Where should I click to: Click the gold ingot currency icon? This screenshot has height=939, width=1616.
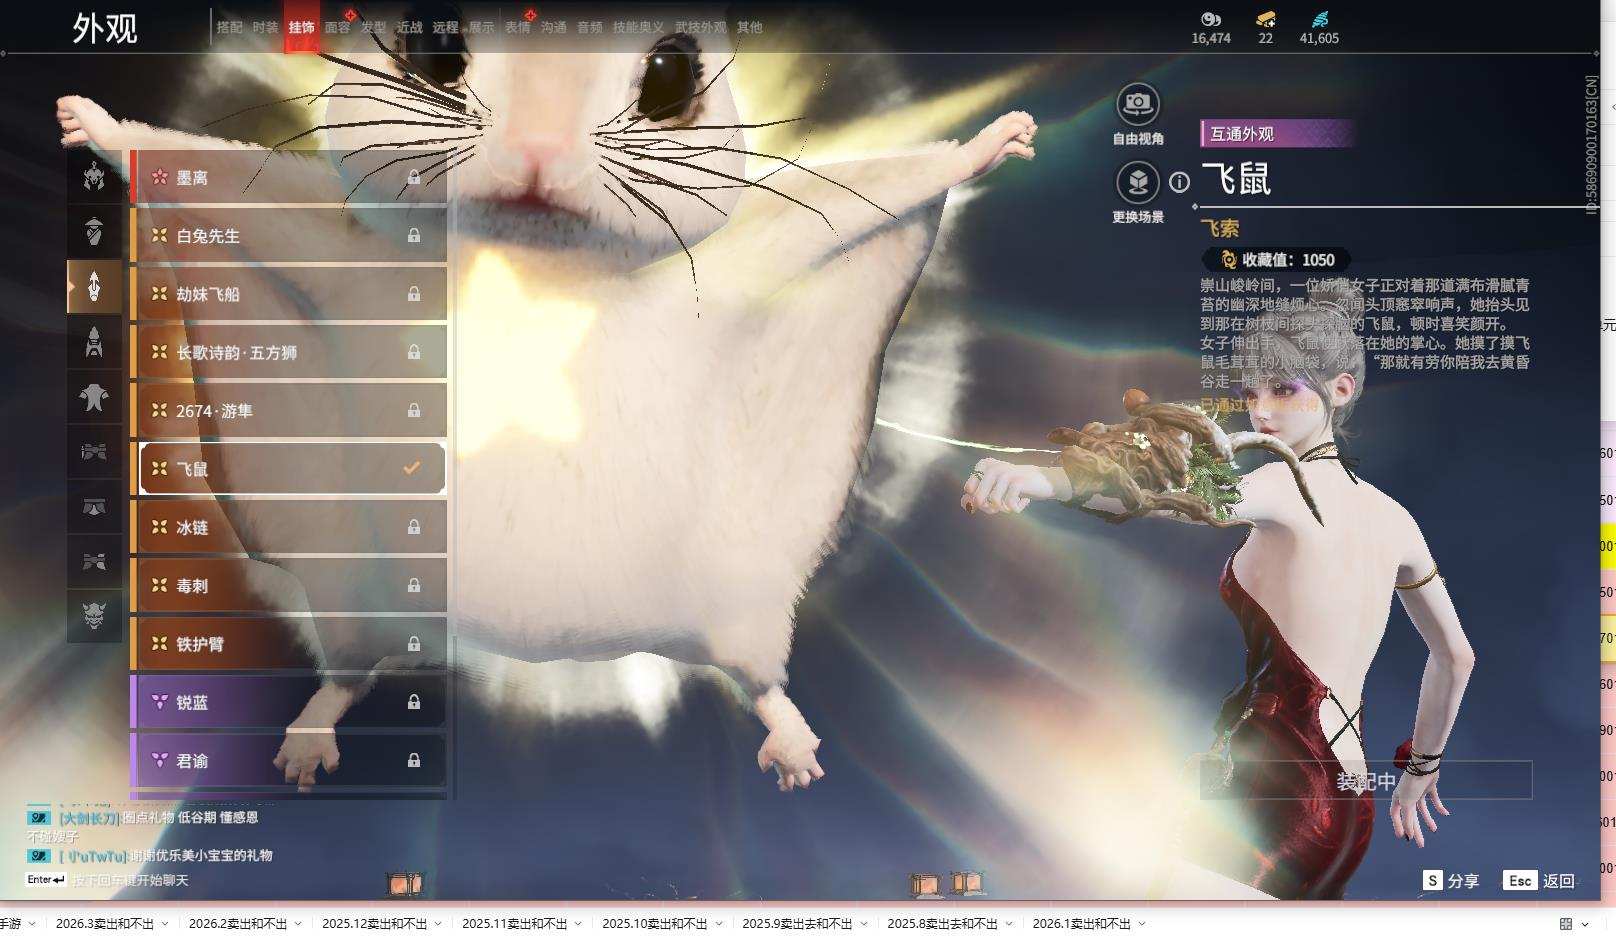1265,19
